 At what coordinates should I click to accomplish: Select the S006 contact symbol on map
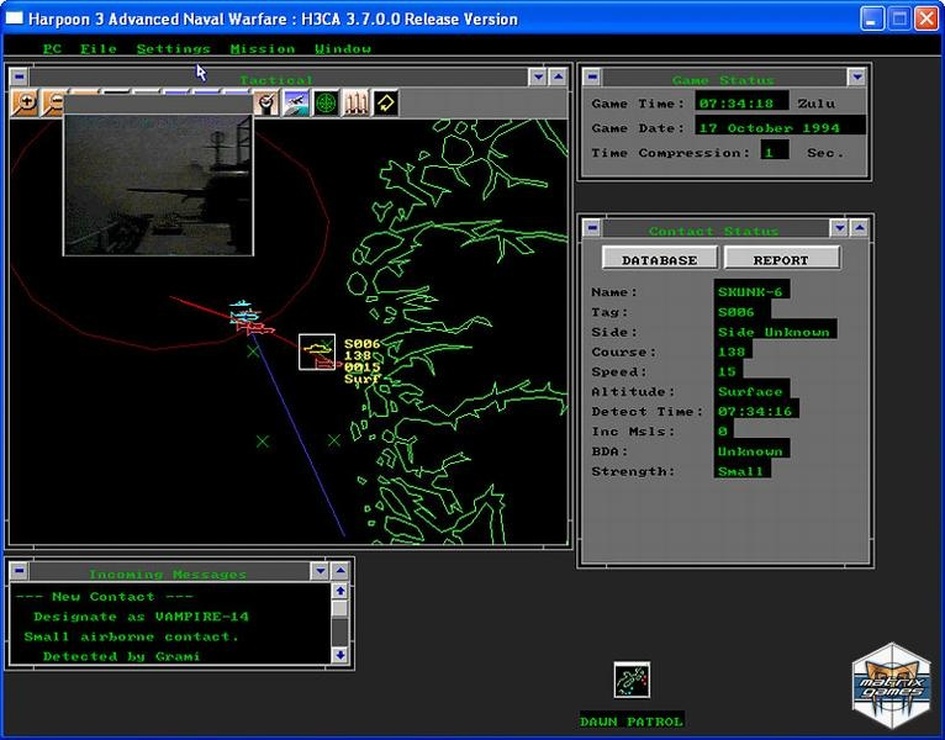[317, 351]
